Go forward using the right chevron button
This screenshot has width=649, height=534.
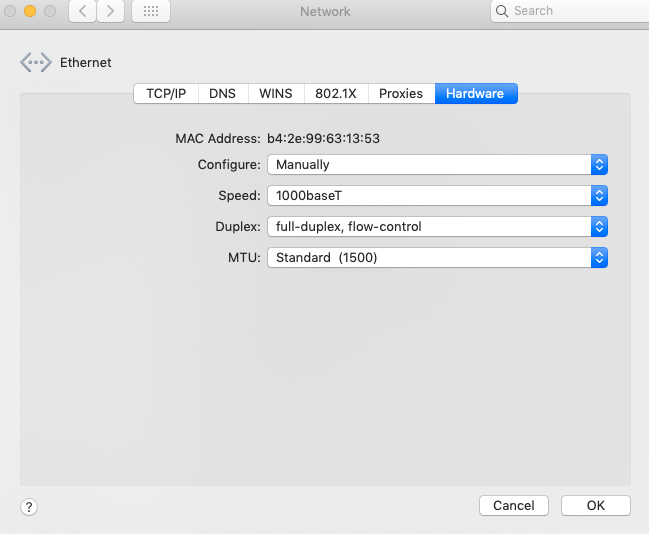pyautogui.click(x=110, y=11)
